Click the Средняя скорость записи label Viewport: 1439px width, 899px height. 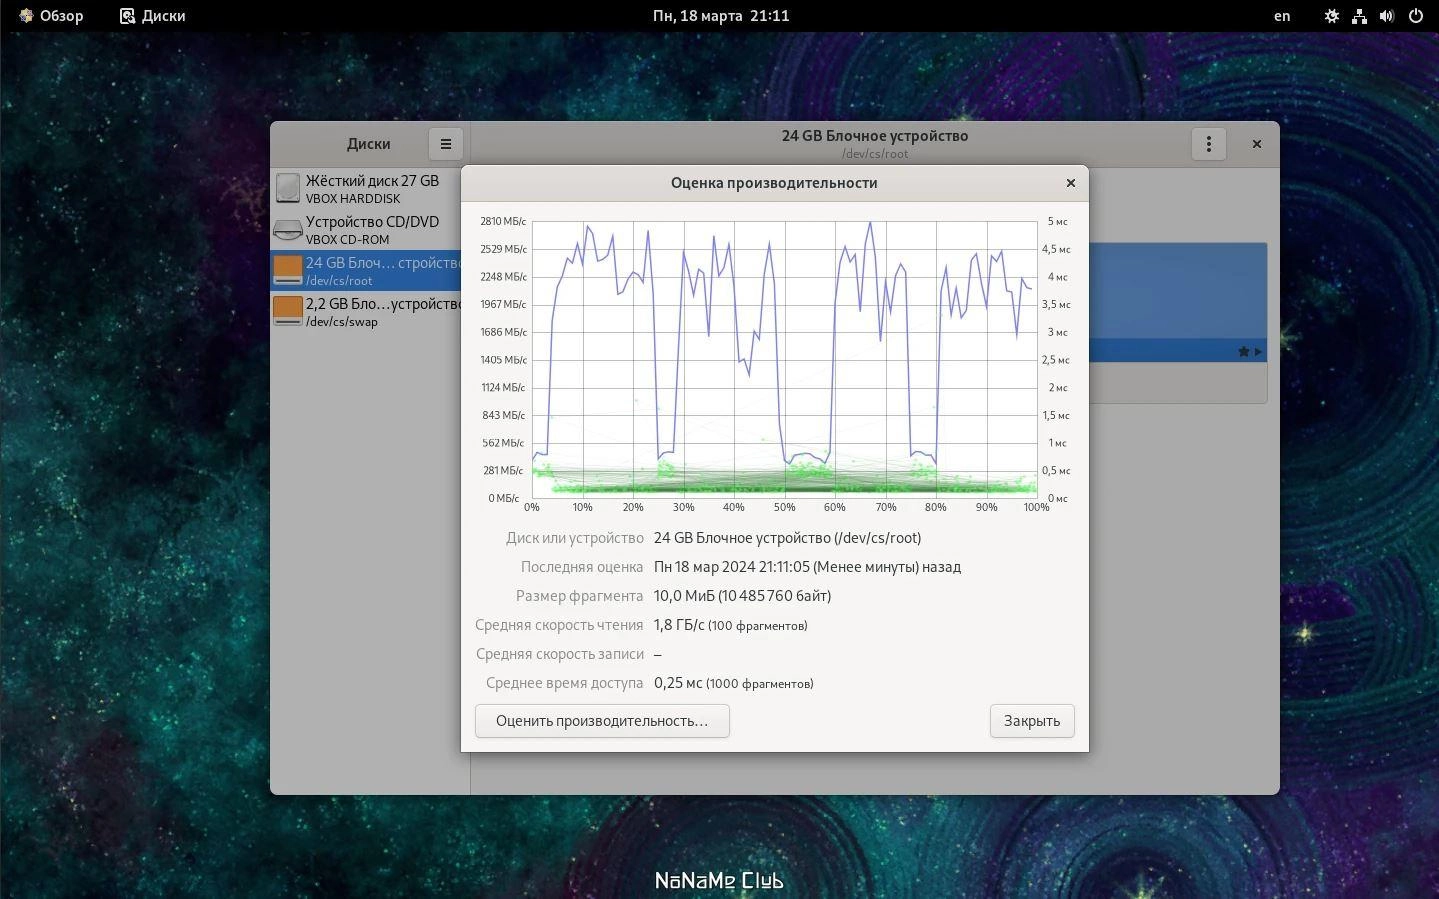click(x=560, y=654)
